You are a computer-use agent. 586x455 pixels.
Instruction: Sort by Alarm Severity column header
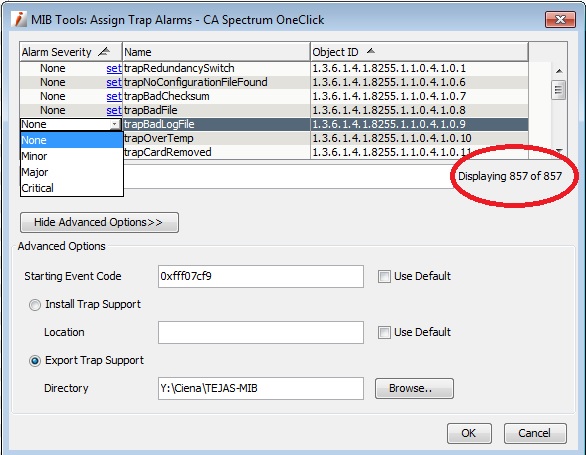pyautogui.click(x=71, y=52)
